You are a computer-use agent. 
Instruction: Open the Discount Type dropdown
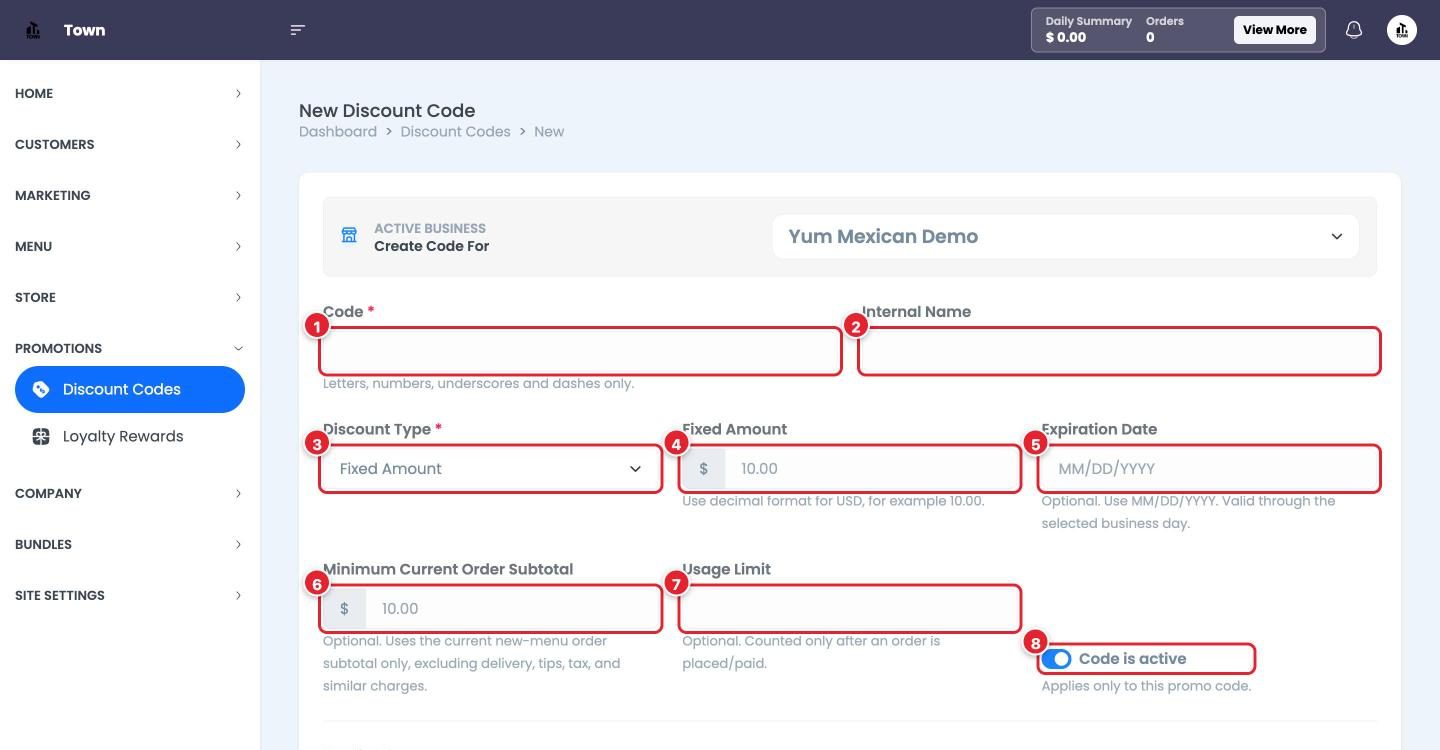491,469
